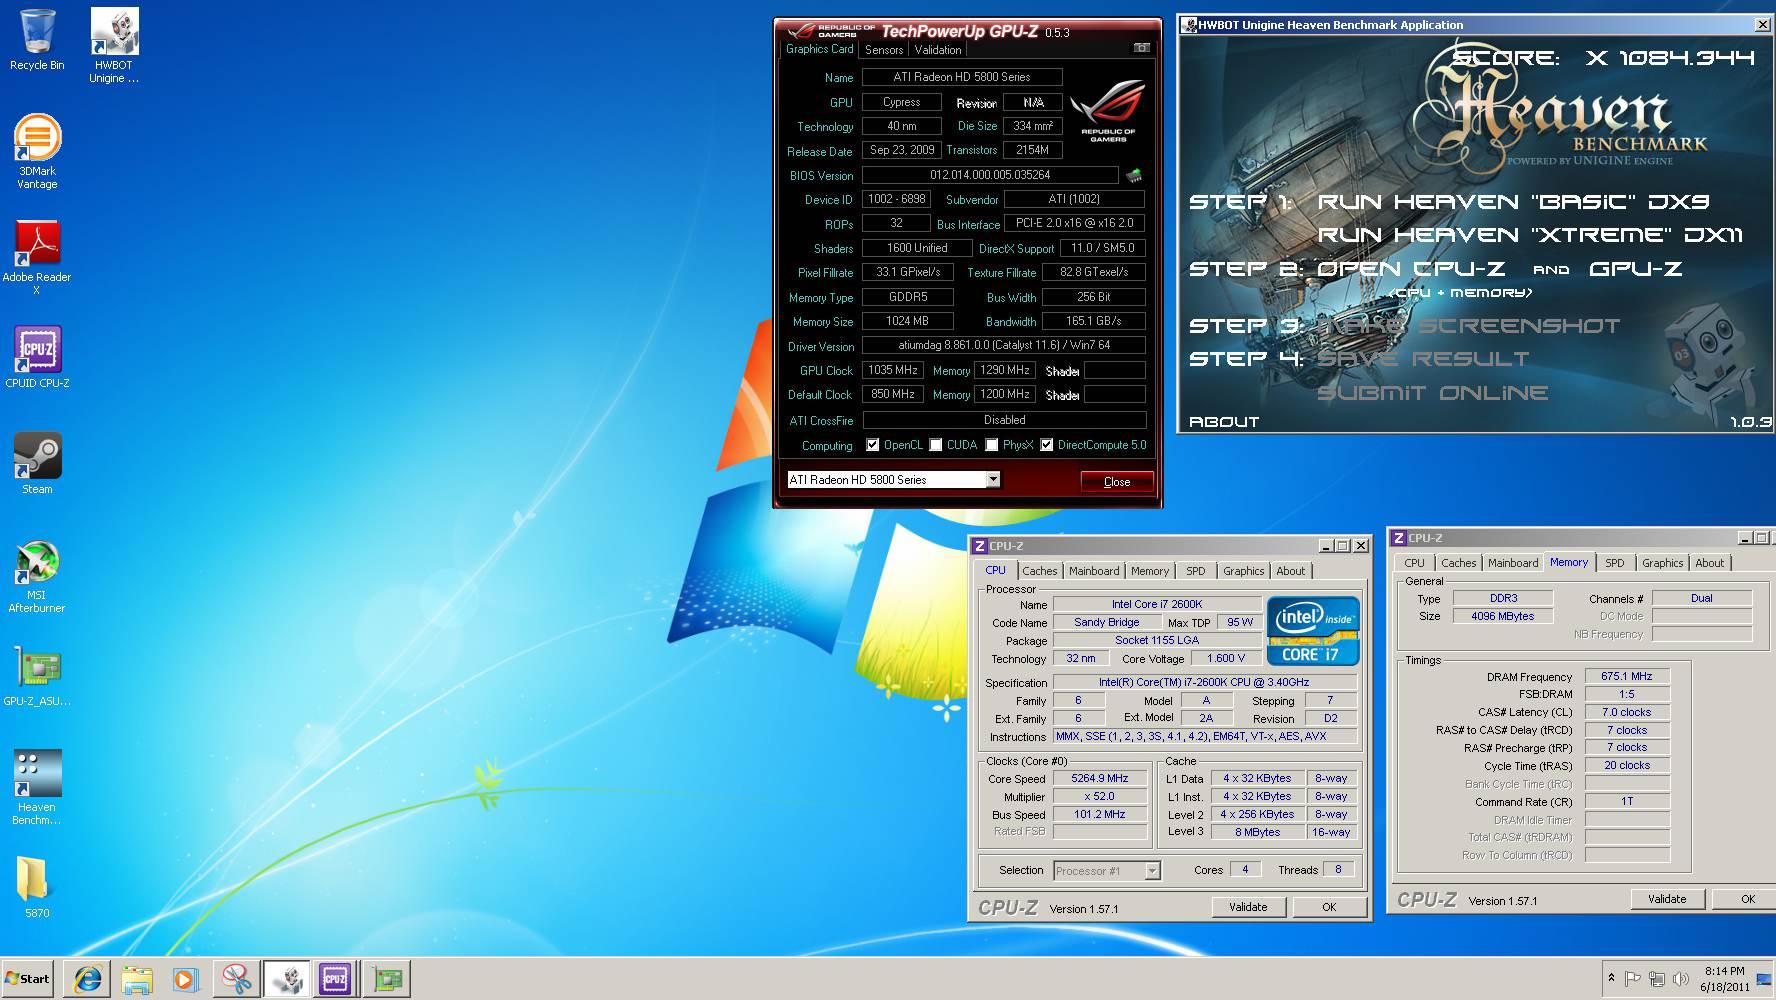Screen dimensions: 1776x1000
Task: Click Driver Version field in GPU-Z
Action: pyautogui.click(x=1004, y=345)
